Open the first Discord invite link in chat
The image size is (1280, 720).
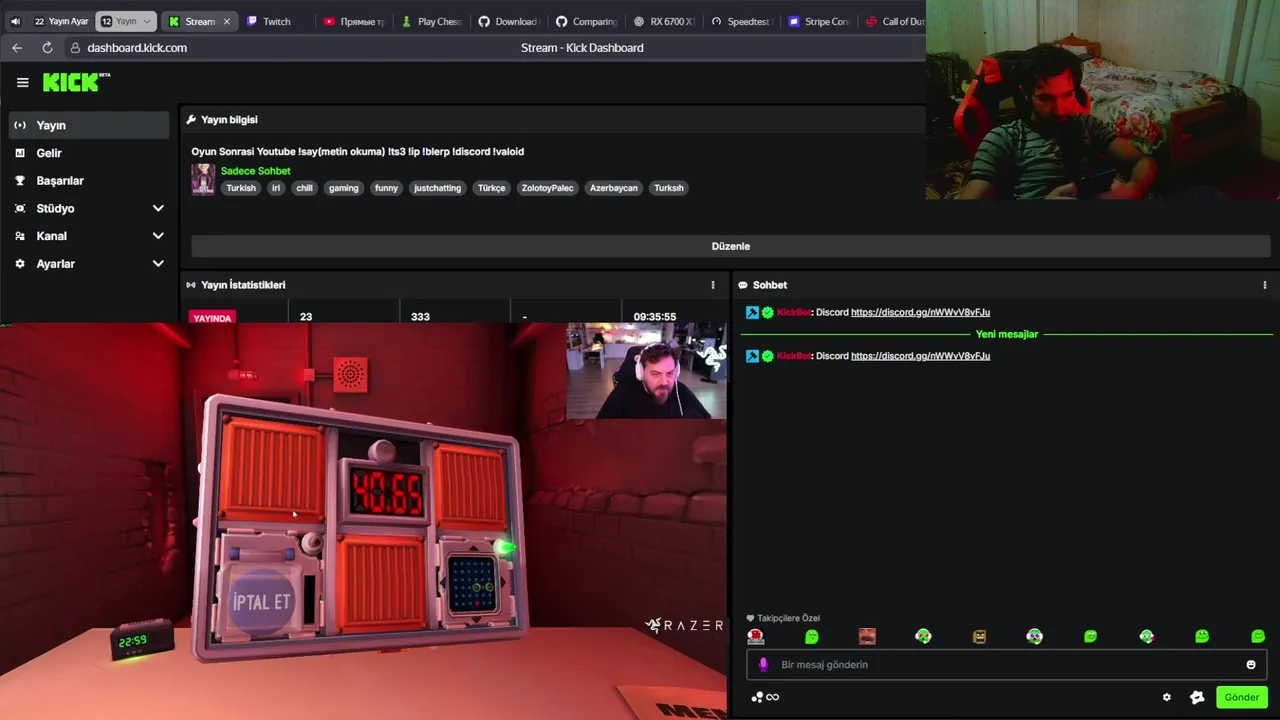(x=920, y=312)
